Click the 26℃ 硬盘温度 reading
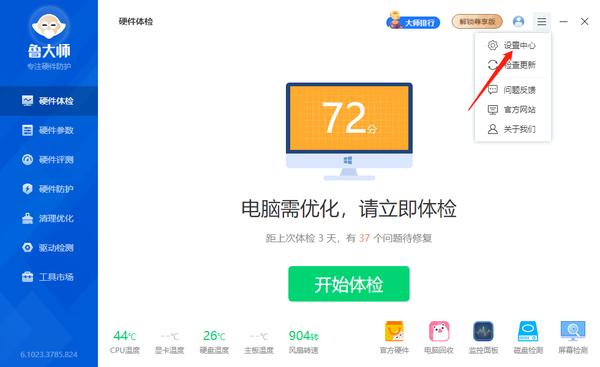 point(214,342)
